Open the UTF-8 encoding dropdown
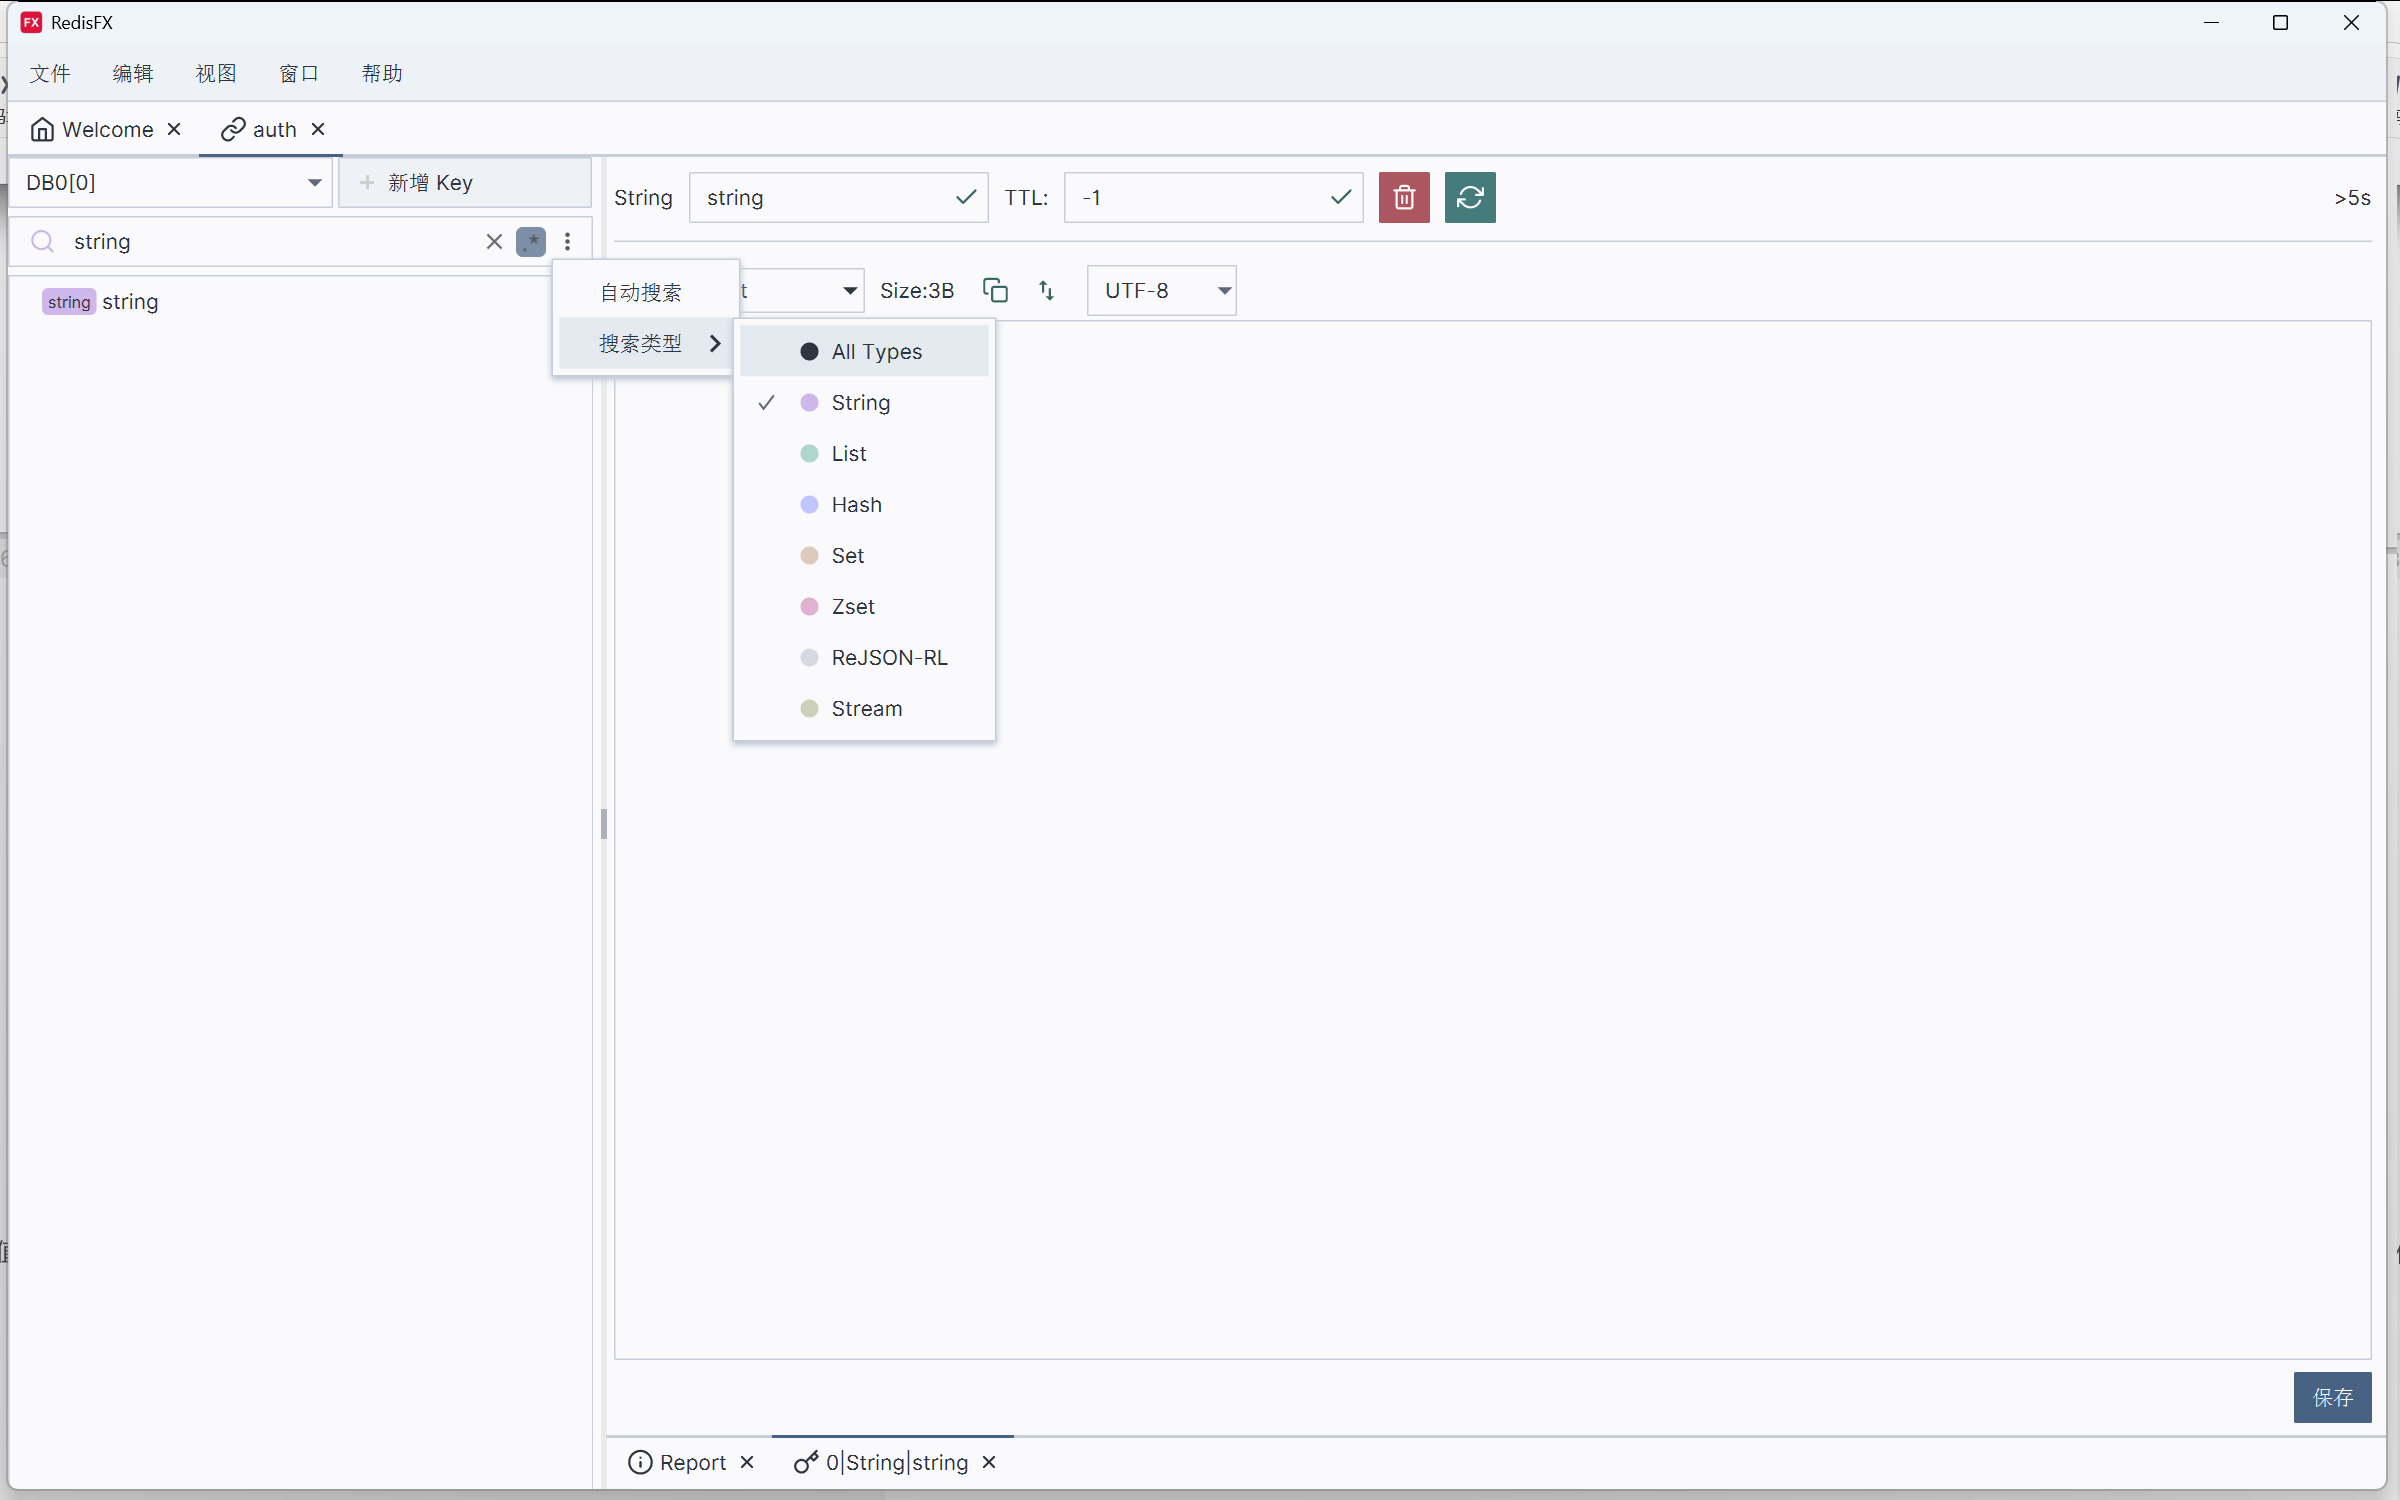This screenshot has width=2400, height=1500. [x=1162, y=290]
